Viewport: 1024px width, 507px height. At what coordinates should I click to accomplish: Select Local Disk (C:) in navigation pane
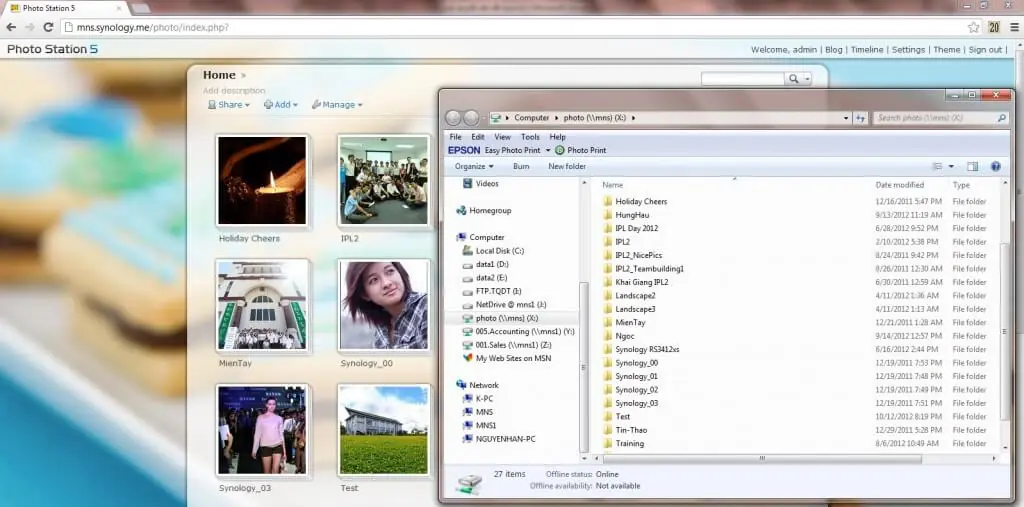[499, 251]
